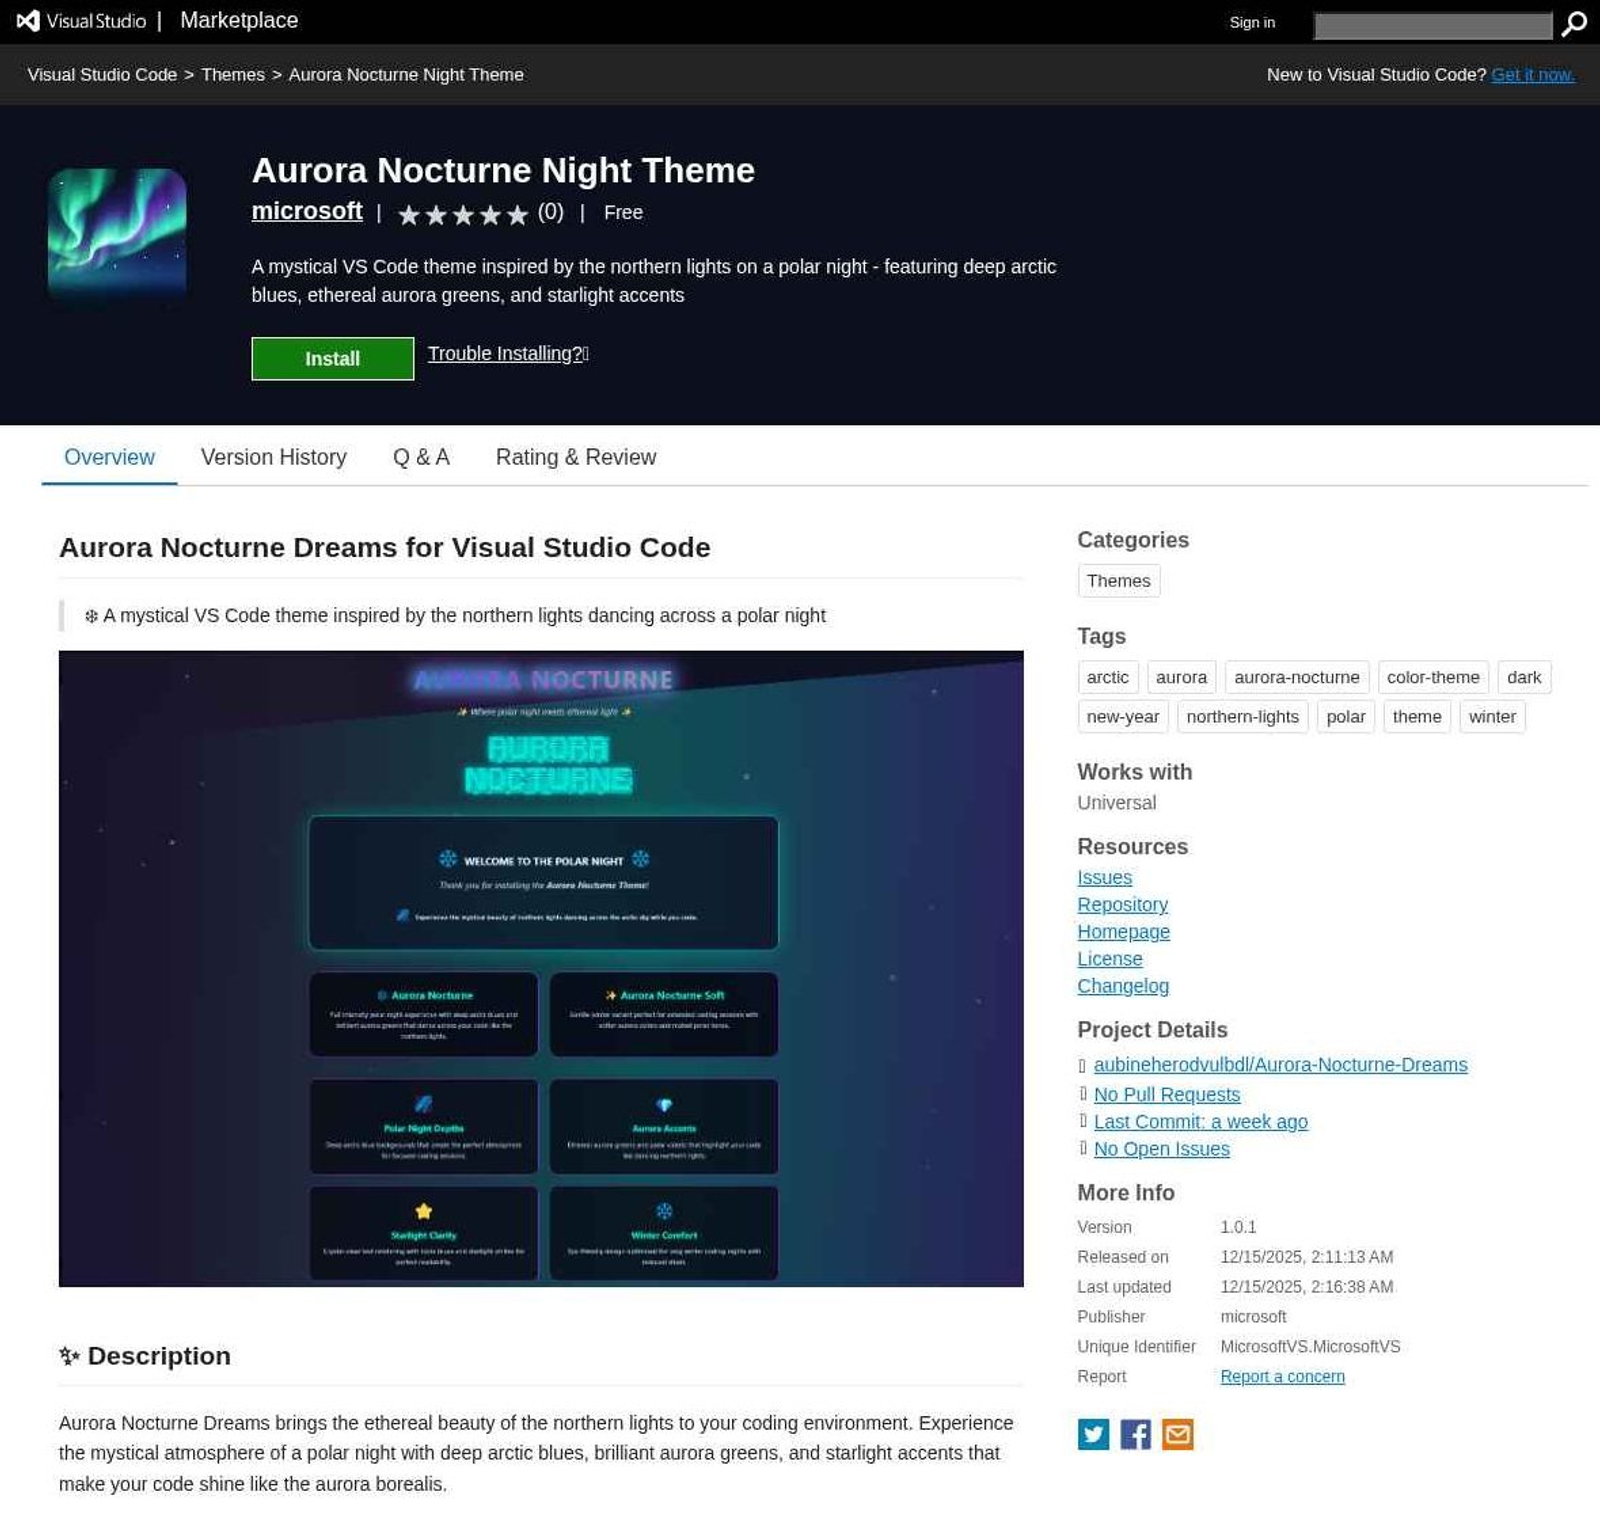The width and height of the screenshot is (1600, 1531).
Task: Click the new-year tag
Action: pos(1122,717)
